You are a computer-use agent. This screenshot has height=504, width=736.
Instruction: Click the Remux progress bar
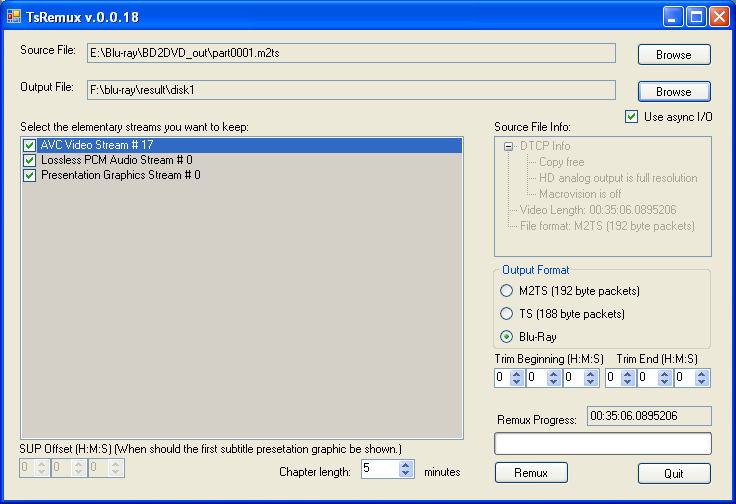tap(603, 443)
